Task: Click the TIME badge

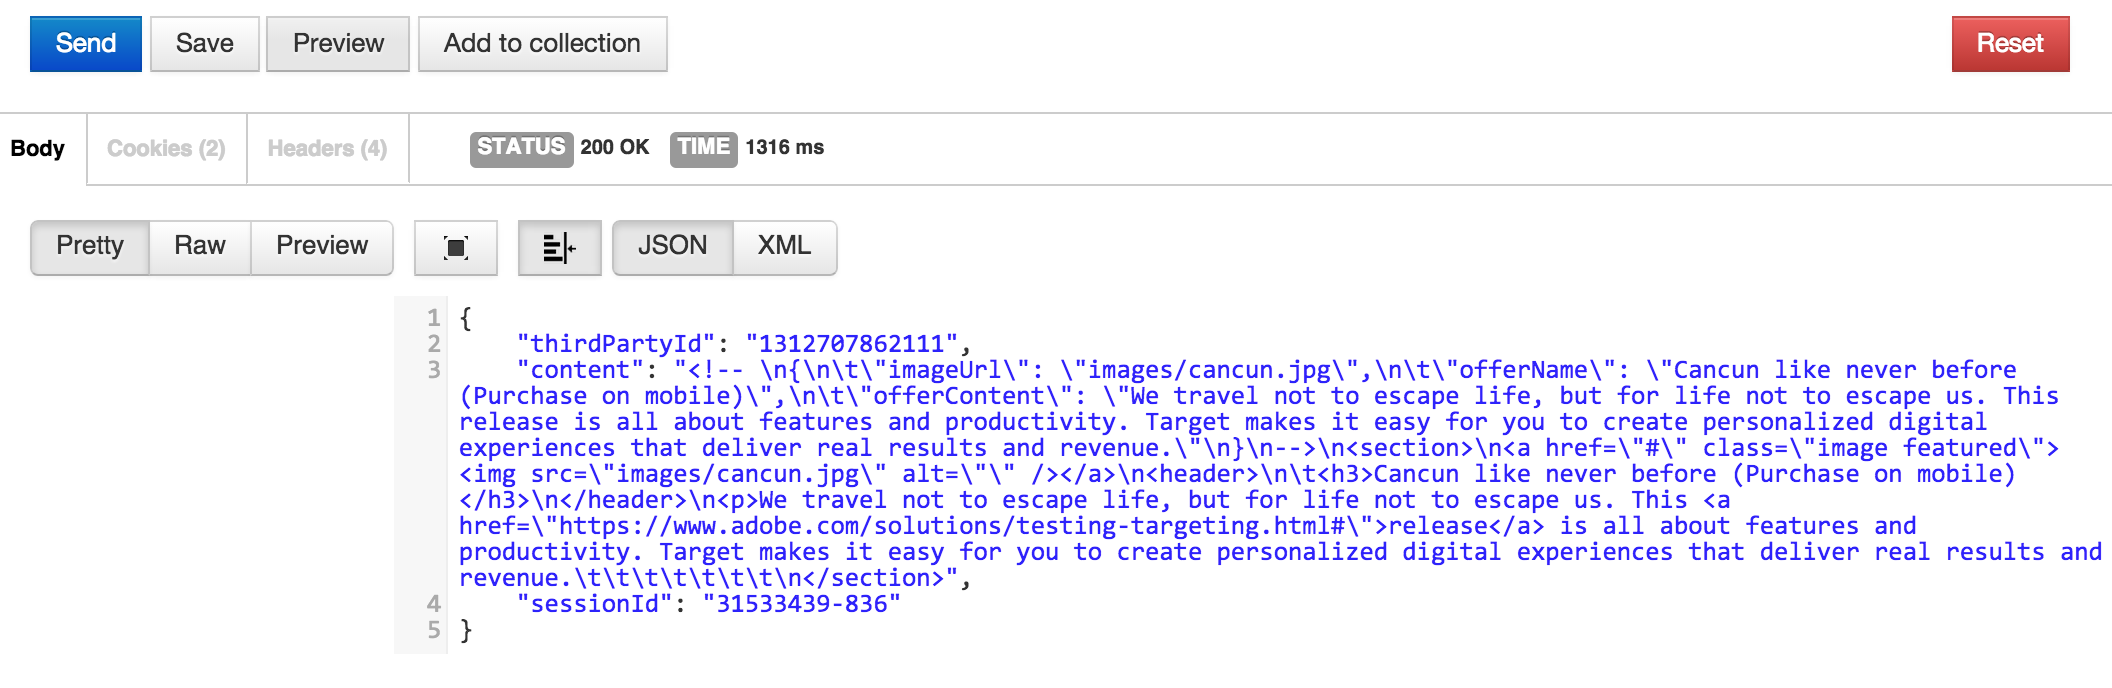Action: point(703,148)
